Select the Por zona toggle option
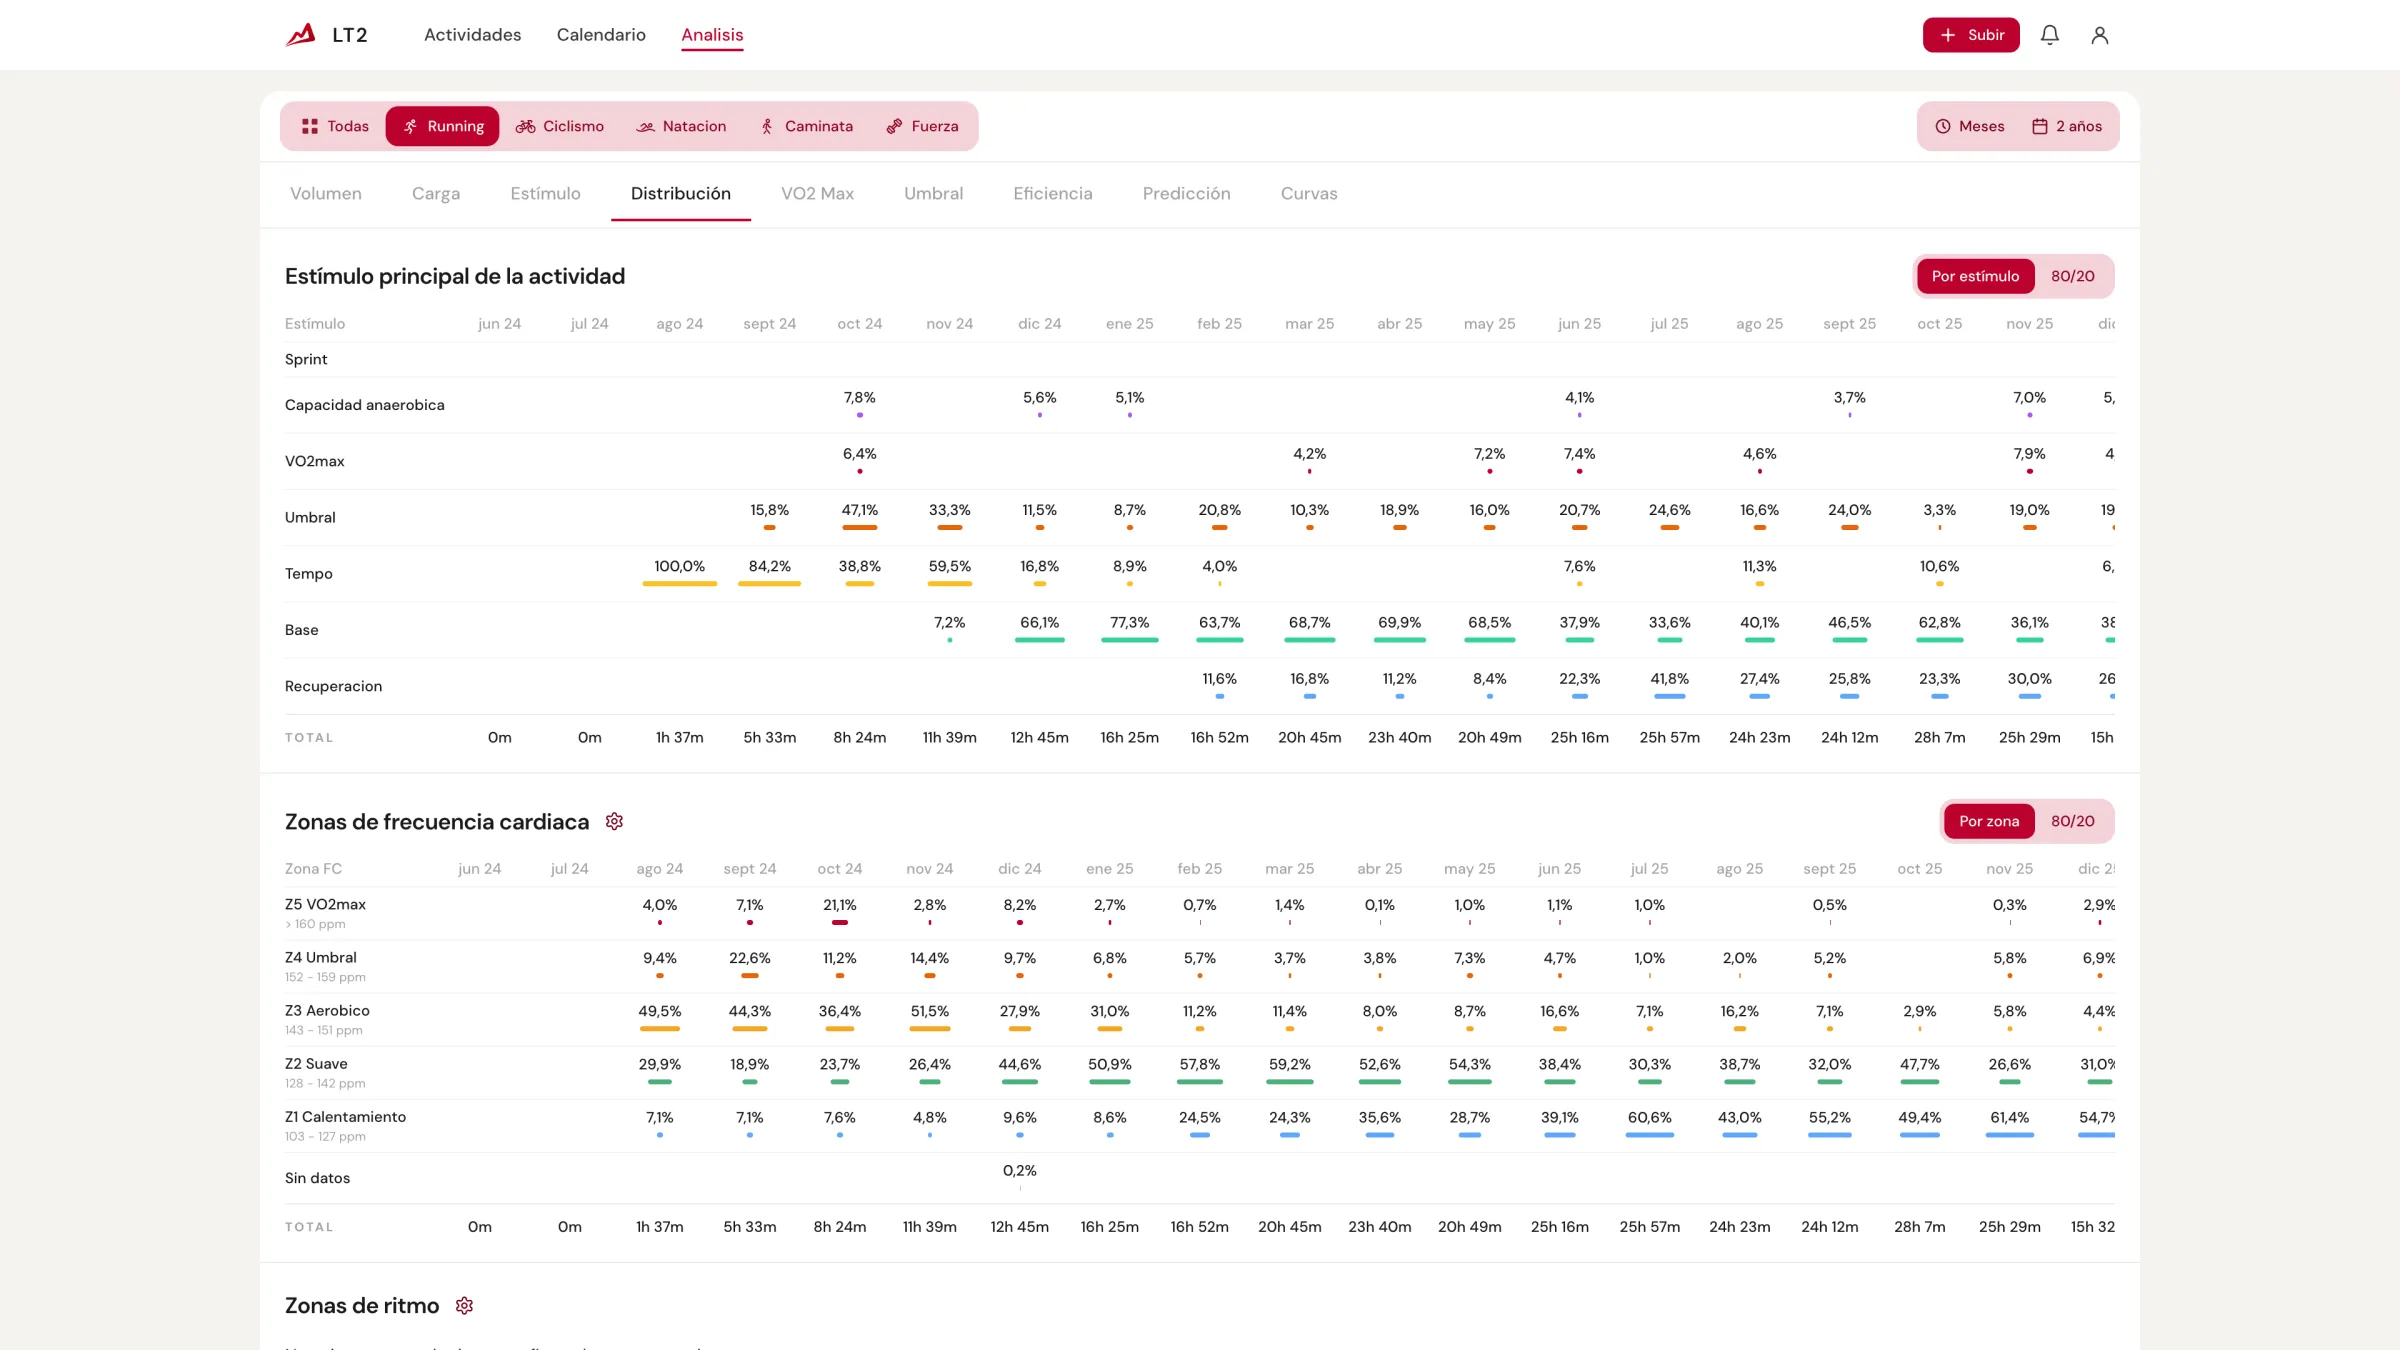 tap(1989, 821)
